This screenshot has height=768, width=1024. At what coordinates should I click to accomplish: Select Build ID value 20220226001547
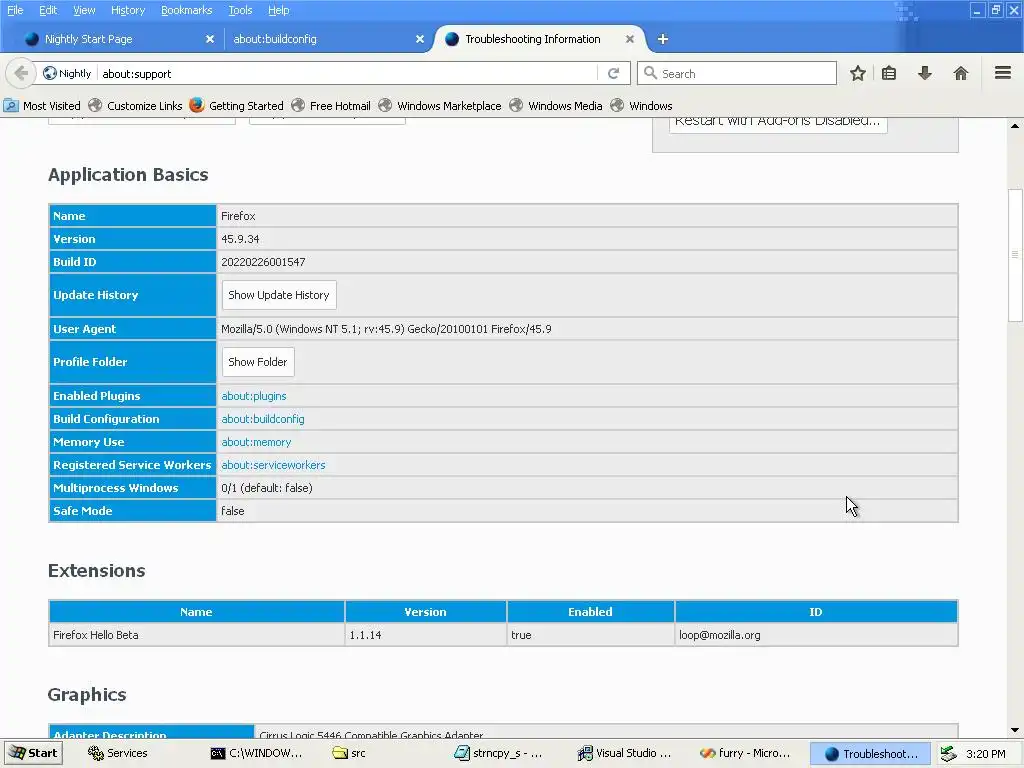[263, 262]
